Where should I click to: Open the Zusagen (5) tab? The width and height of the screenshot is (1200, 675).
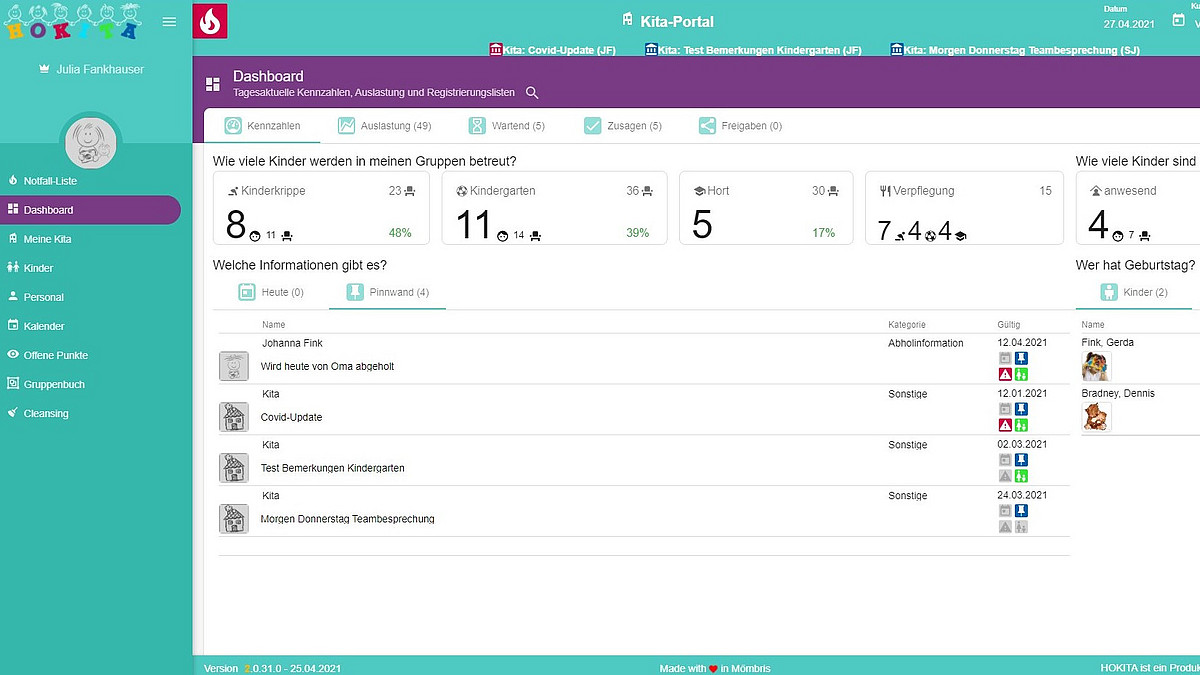point(622,126)
